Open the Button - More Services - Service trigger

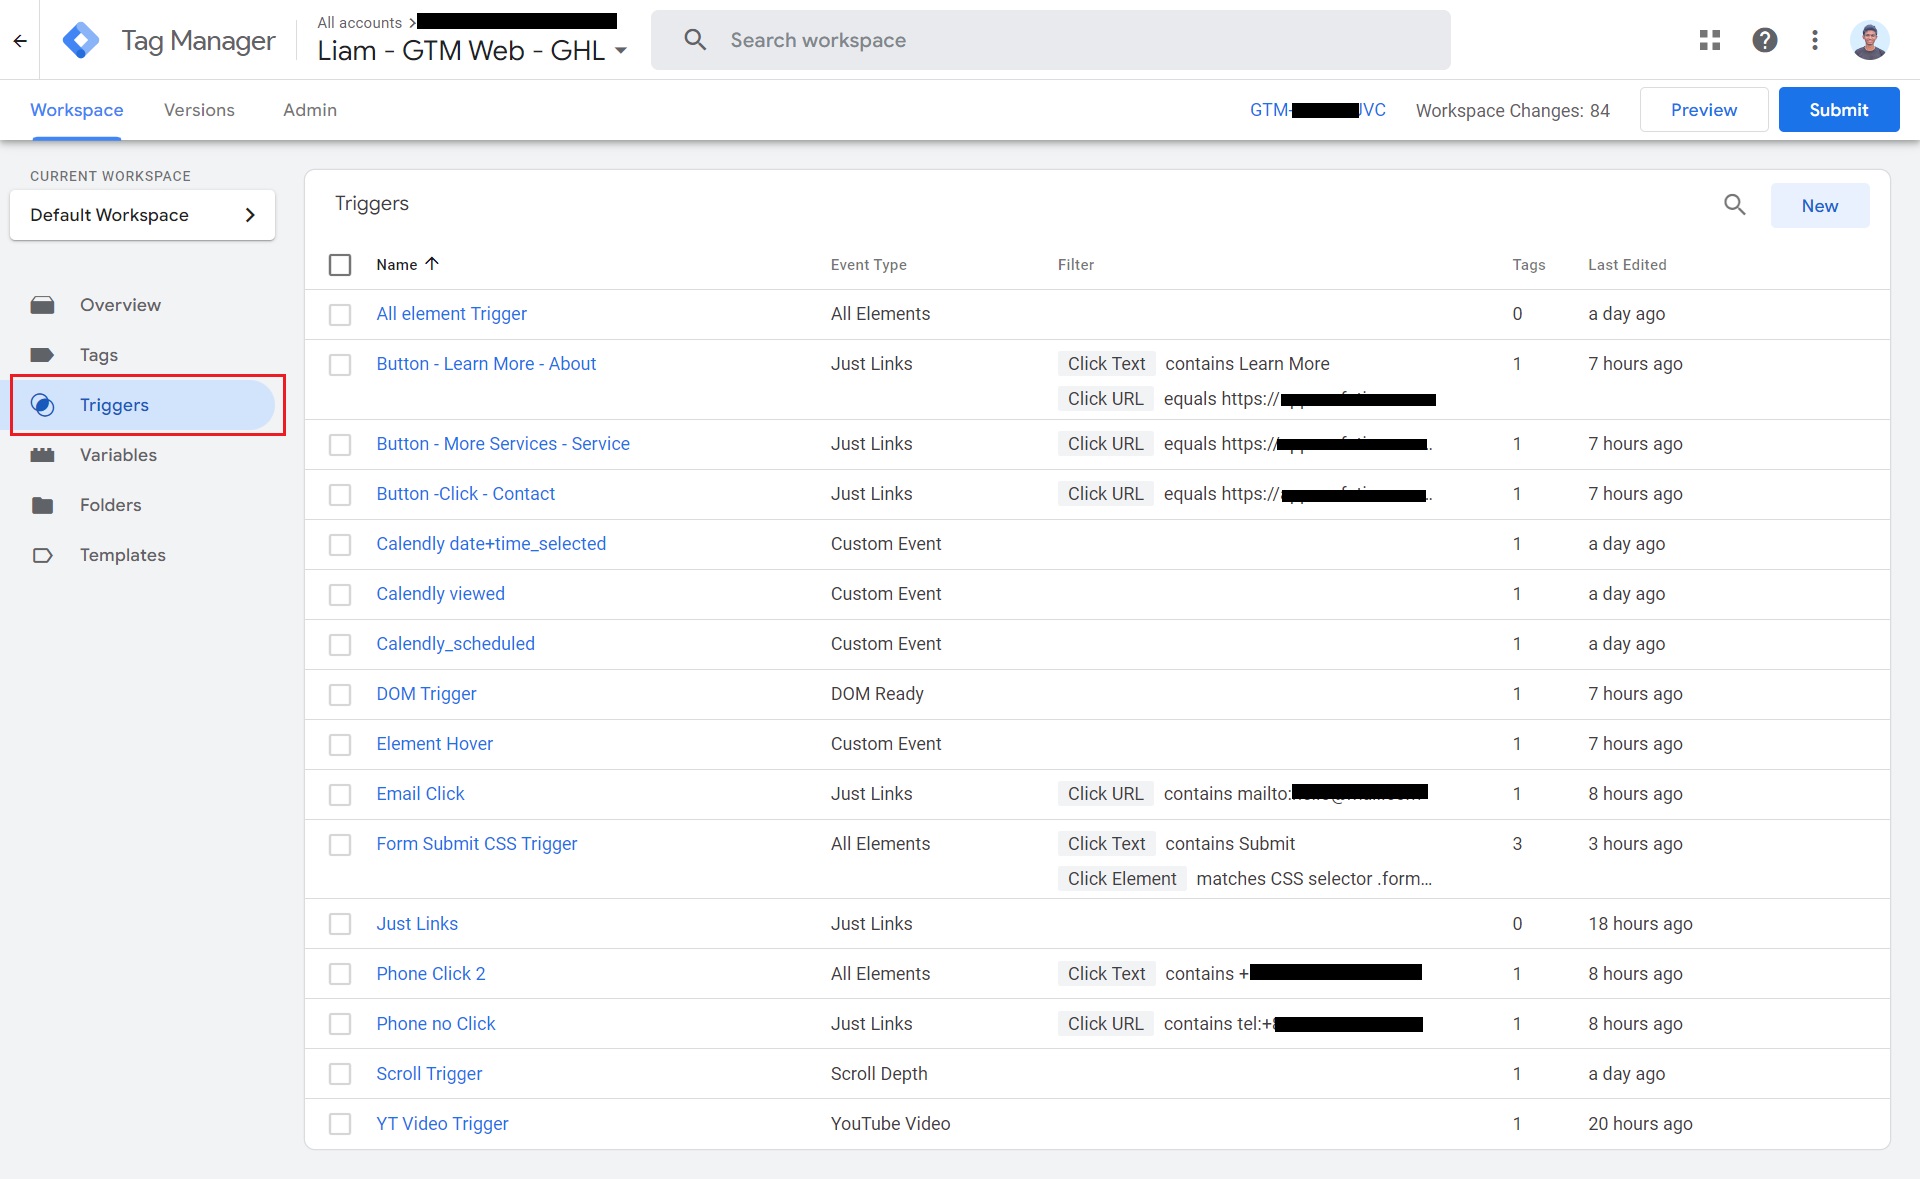pyautogui.click(x=503, y=444)
